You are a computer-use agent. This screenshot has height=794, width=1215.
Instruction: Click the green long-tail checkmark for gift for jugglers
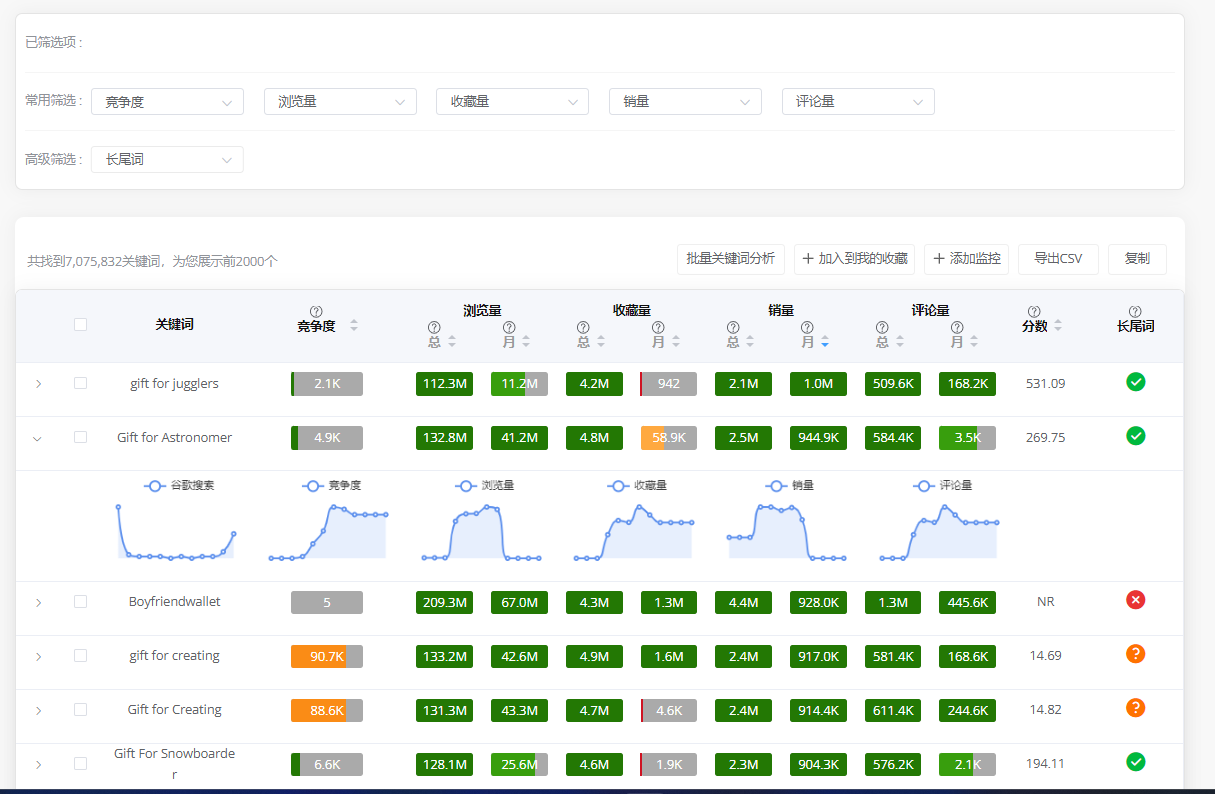1135,382
